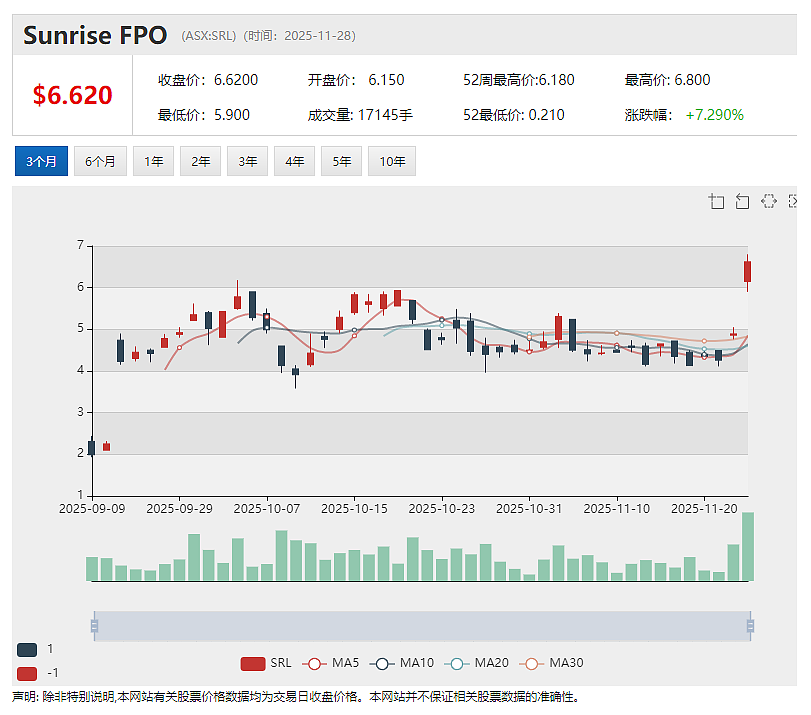Click the 2025-11-20 axis label
The image size is (811, 715).
coord(704,509)
